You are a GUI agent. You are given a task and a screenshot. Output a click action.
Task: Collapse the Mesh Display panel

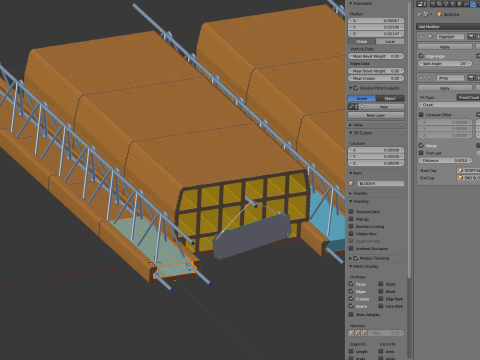click(x=351, y=266)
